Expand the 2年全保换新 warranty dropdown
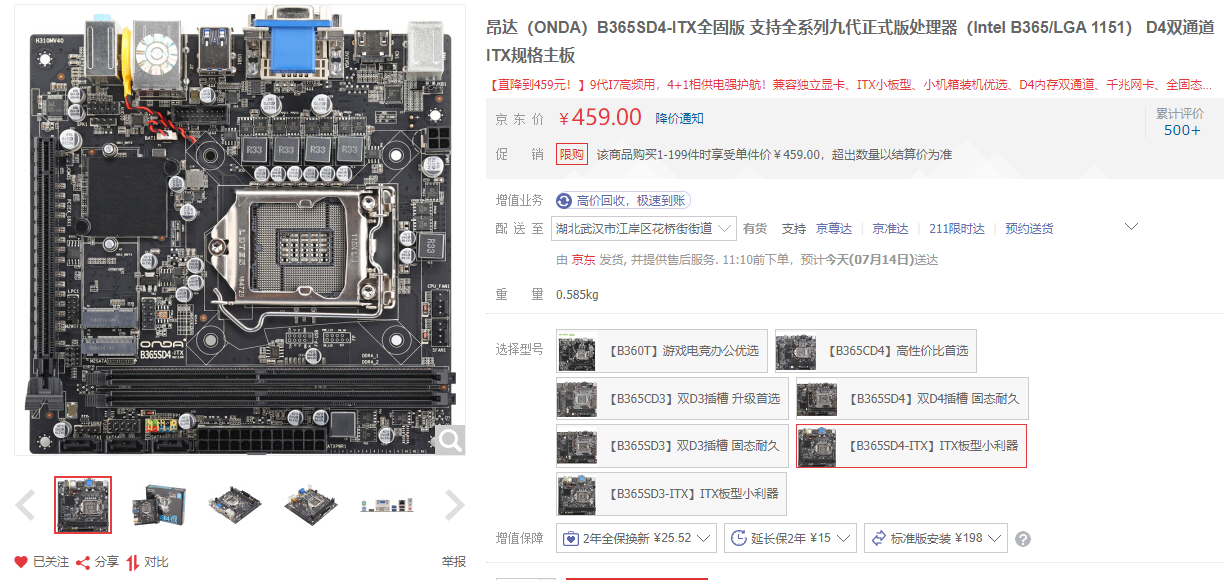 (x=637, y=538)
